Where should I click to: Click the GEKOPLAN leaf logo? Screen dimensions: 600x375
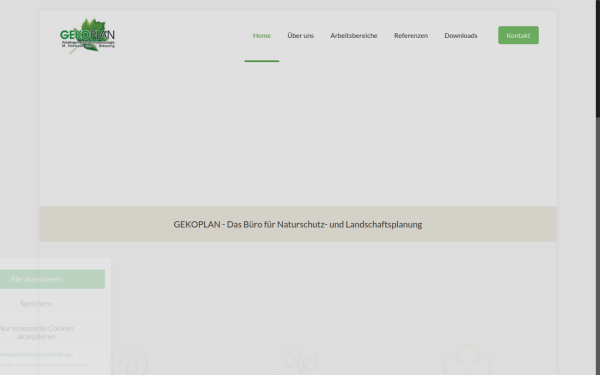(x=87, y=36)
